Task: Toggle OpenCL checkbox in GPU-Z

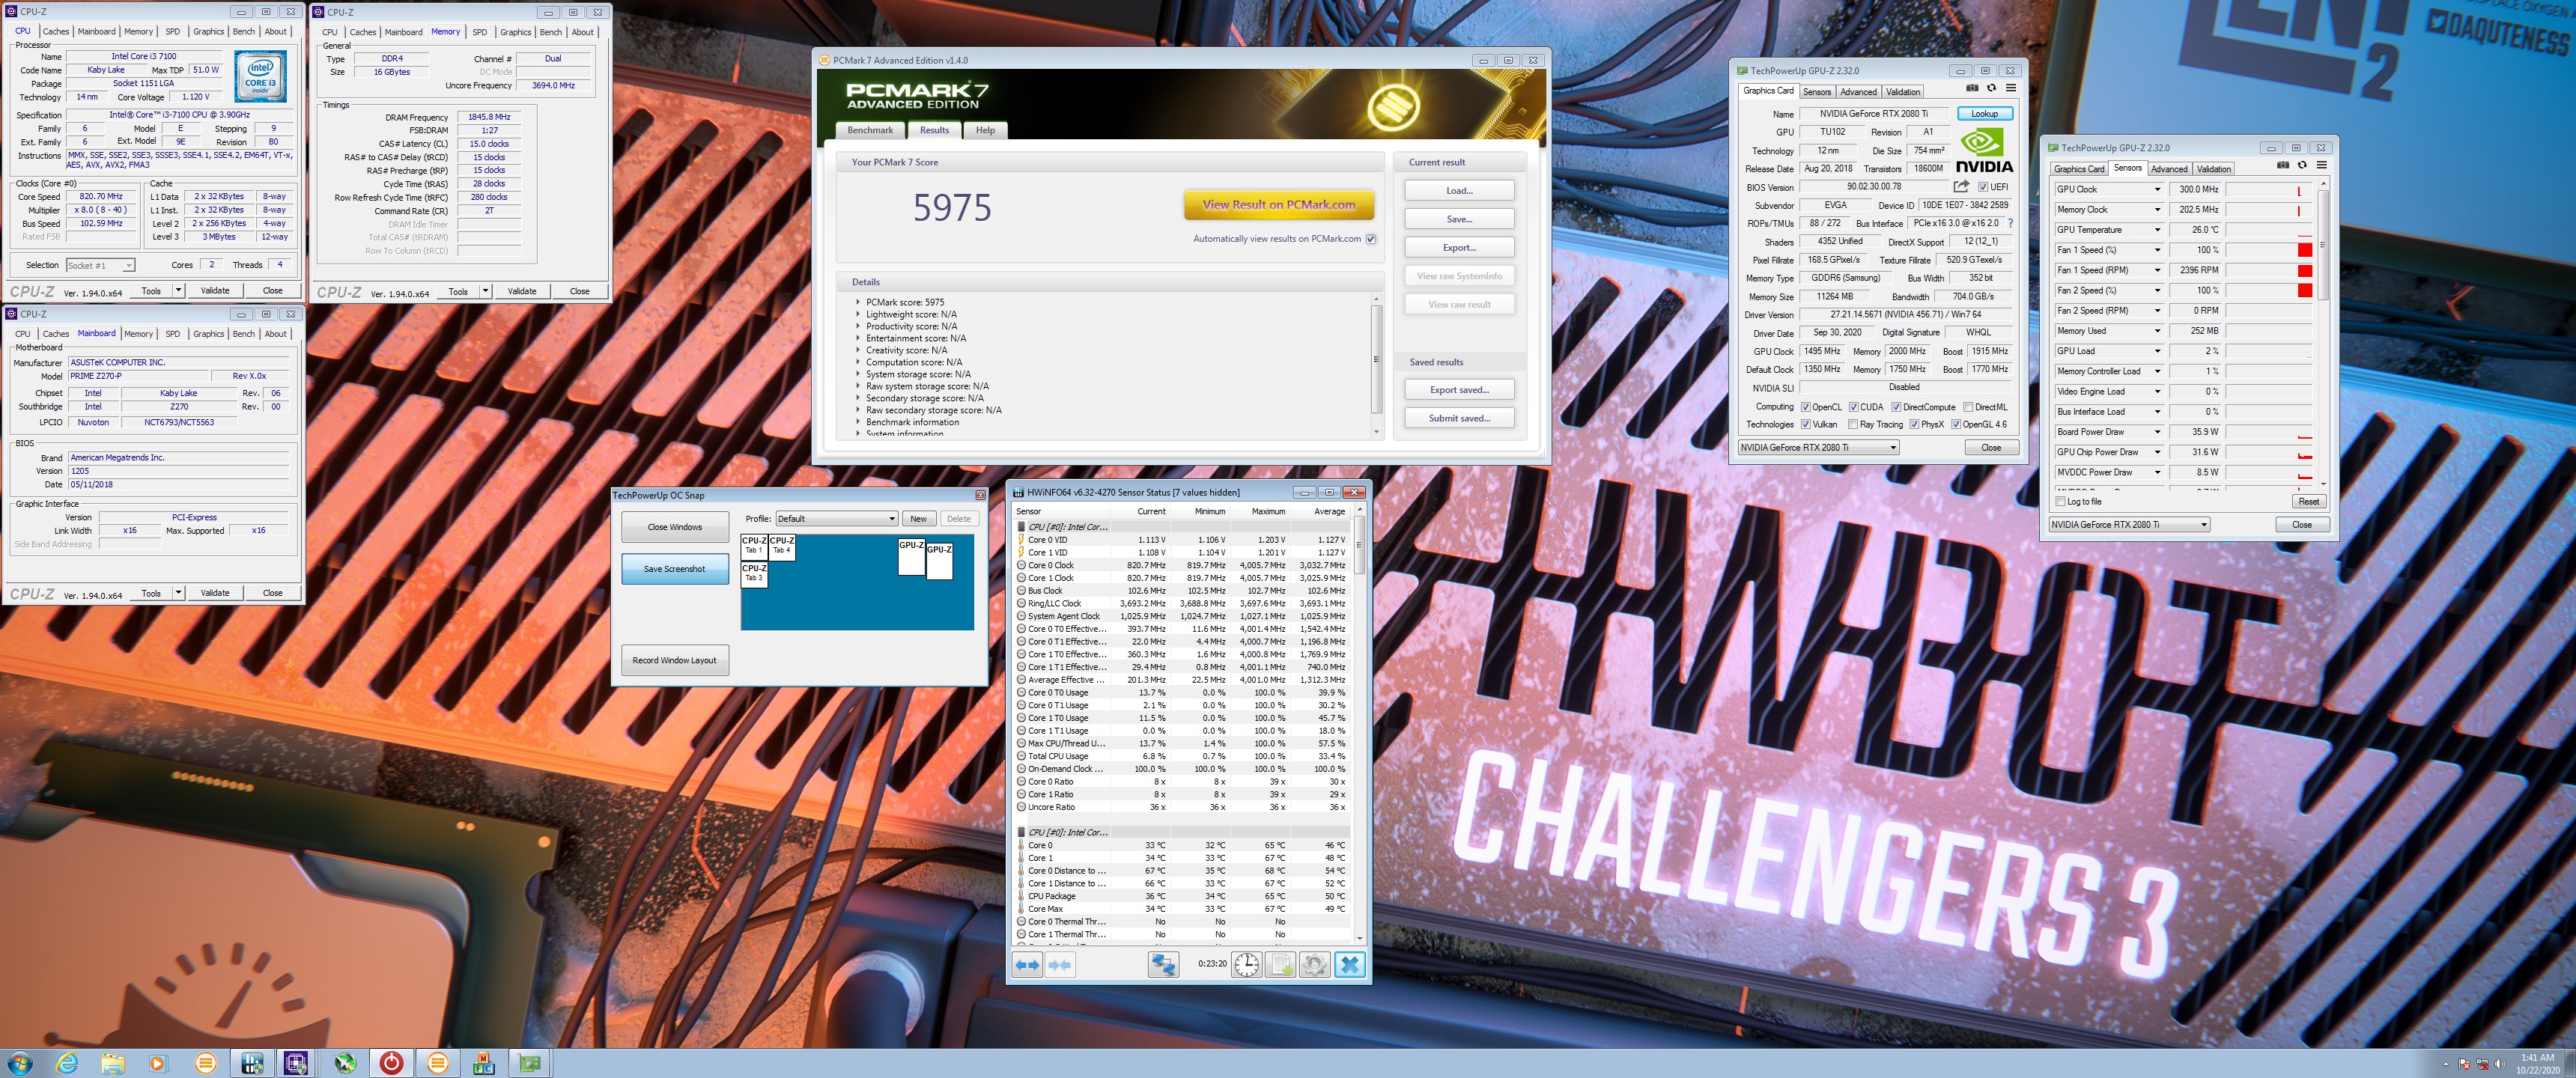Action: click(1805, 407)
